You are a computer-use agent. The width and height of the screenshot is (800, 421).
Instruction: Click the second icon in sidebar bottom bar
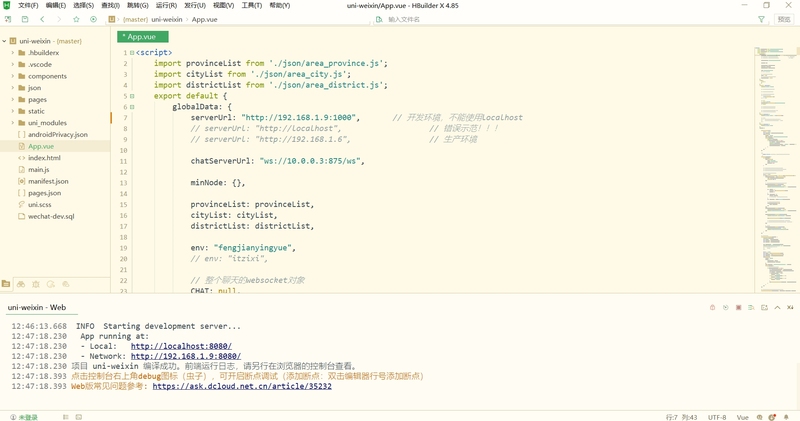pyautogui.click(x=21, y=284)
